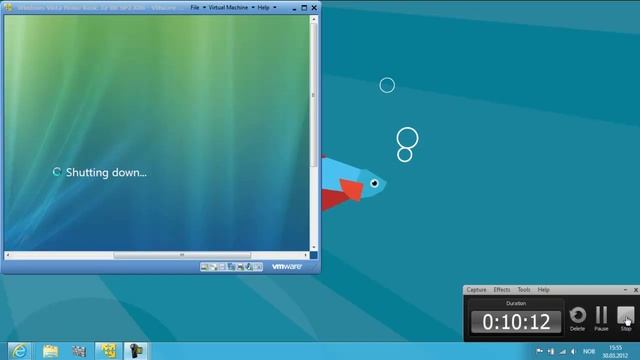Close the recorder window
Image resolution: width=640 pixels, height=360 pixels.
point(636,289)
